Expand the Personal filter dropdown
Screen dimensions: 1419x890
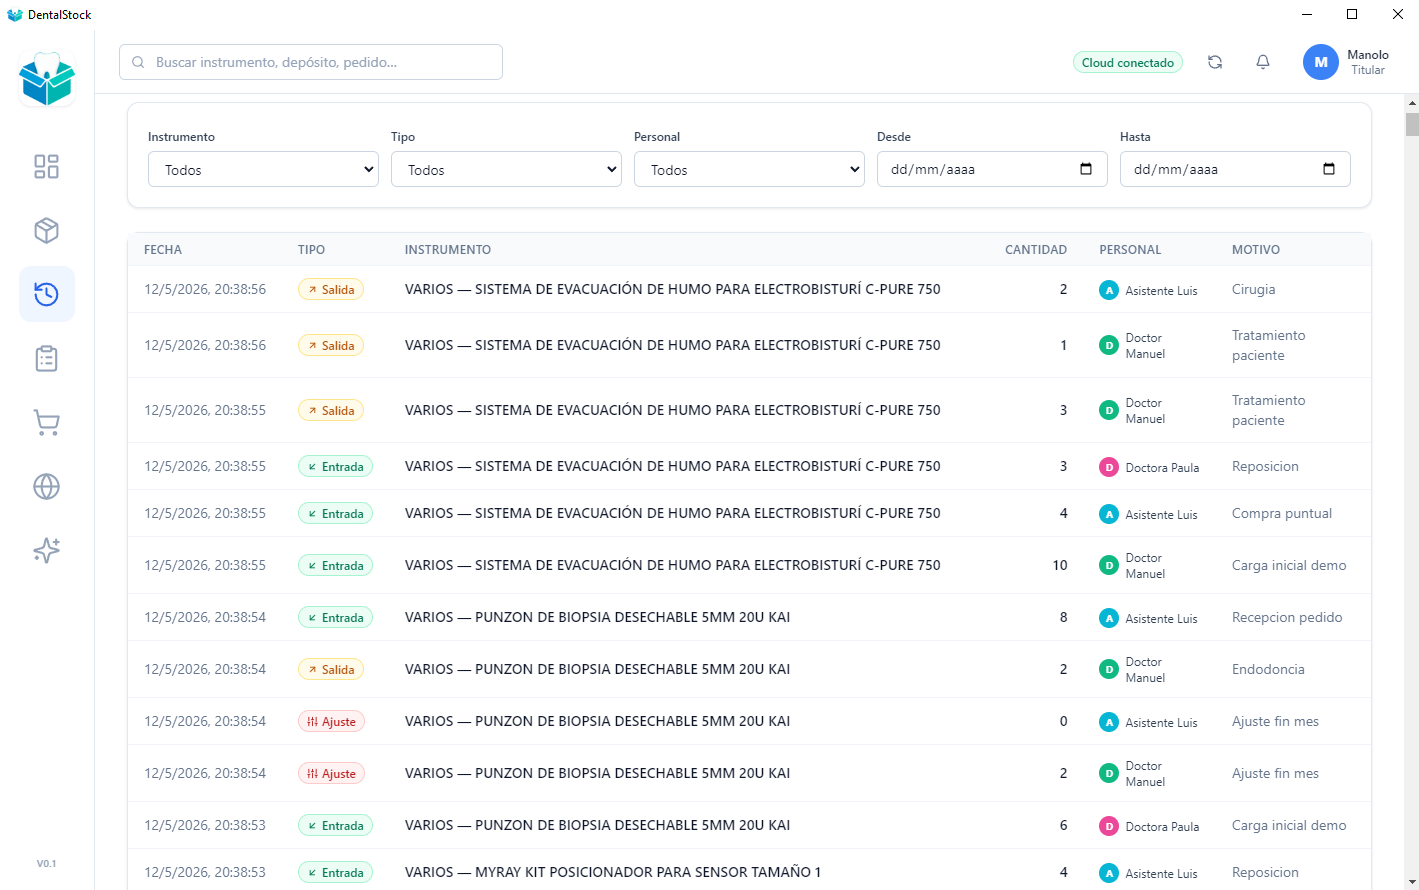tap(749, 169)
